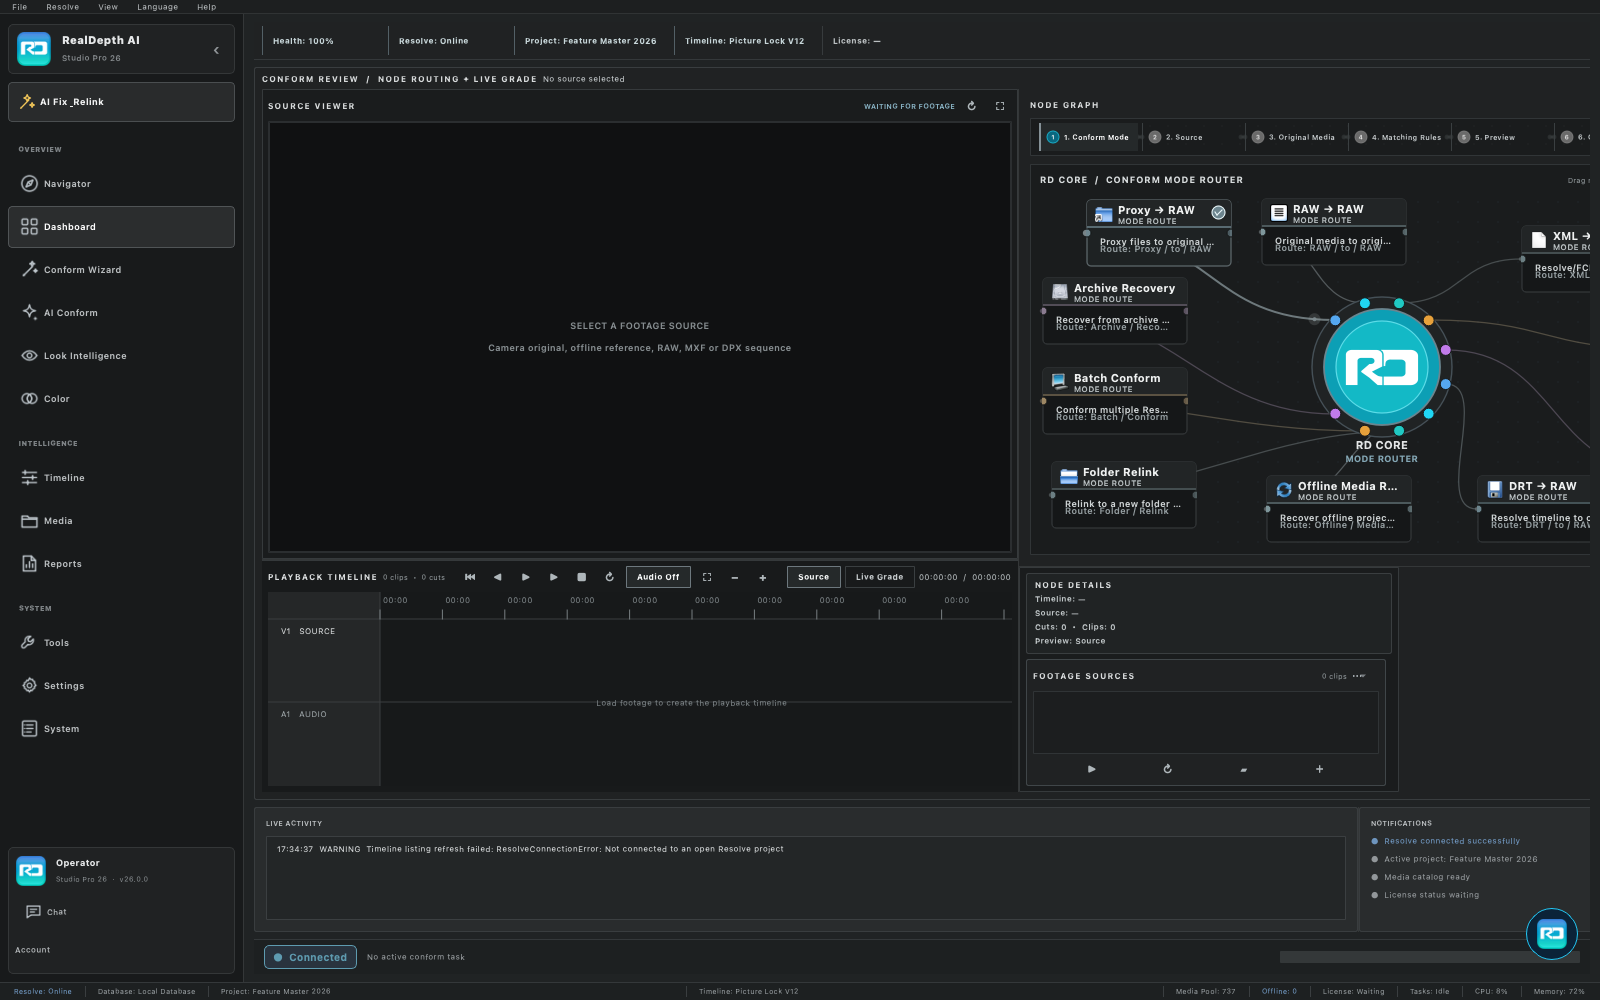This screenshot has width=1600, height=1000.
Task: Expand the Source Viewer to fullscreen
Action: [1000, 106]
